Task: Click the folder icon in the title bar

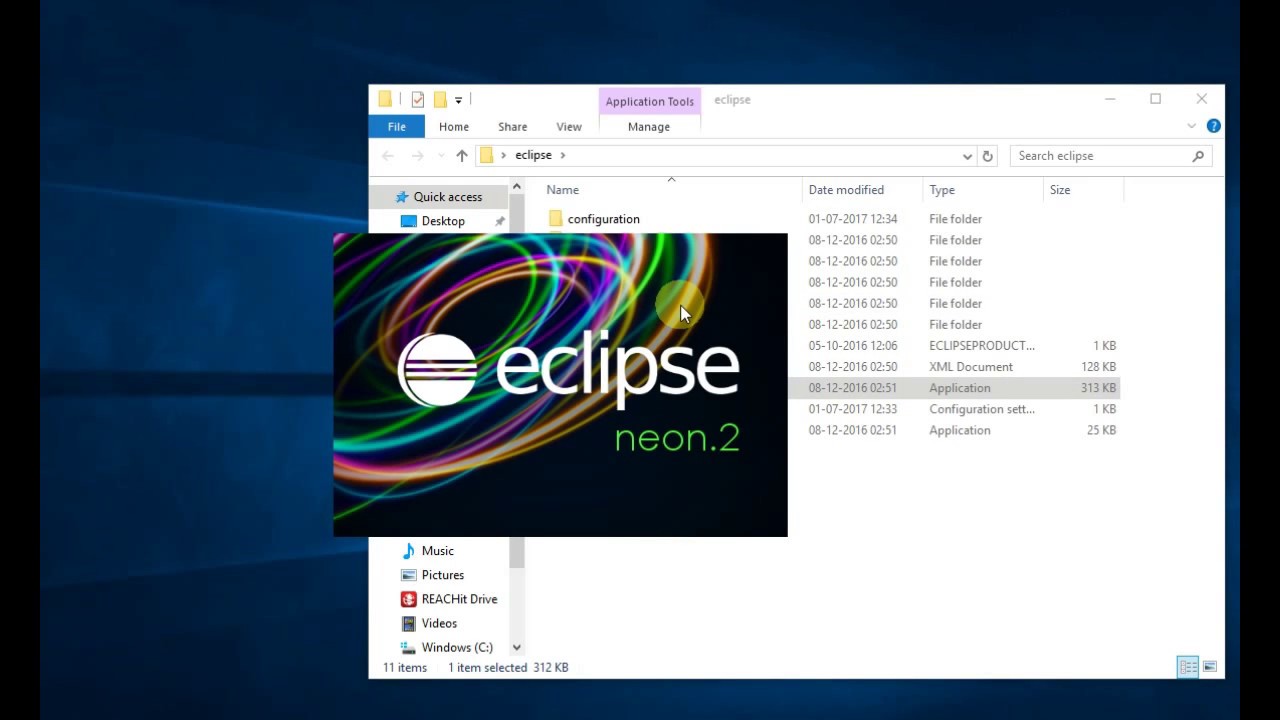Action: click(x=385, y=99)
